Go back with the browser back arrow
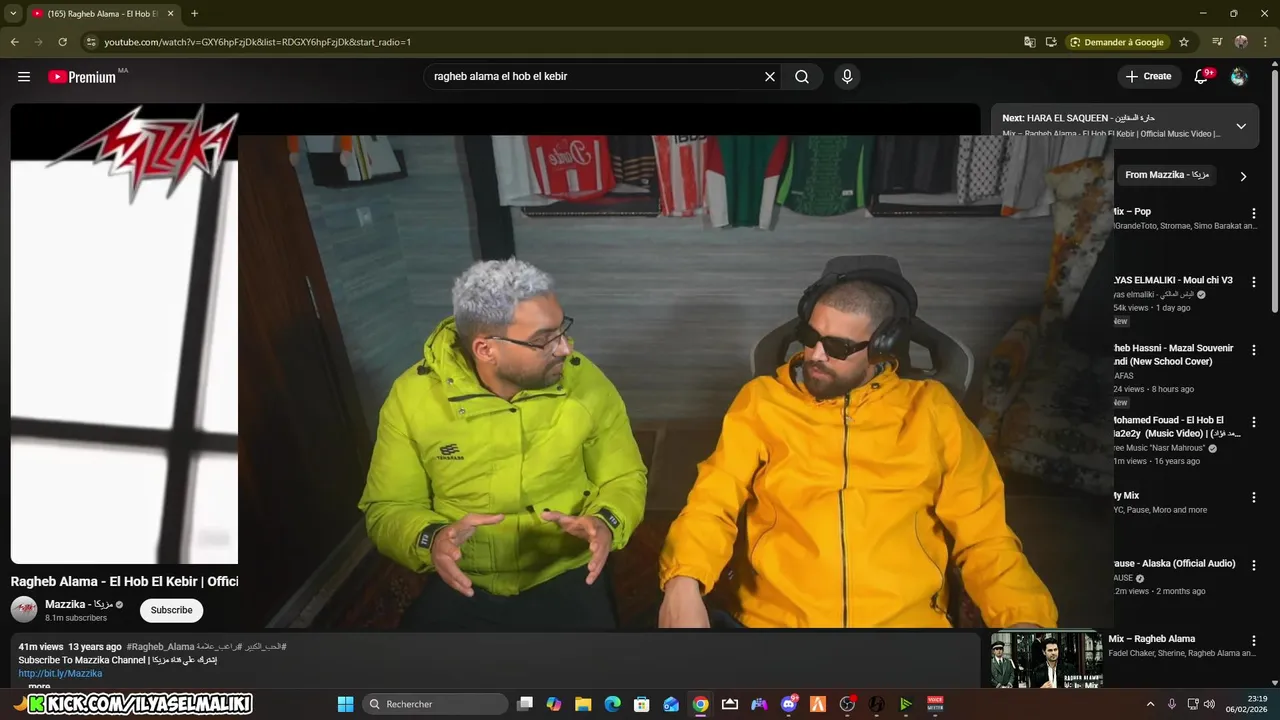The height and width of the screenshot is (720, 1280). pos(14,42)
